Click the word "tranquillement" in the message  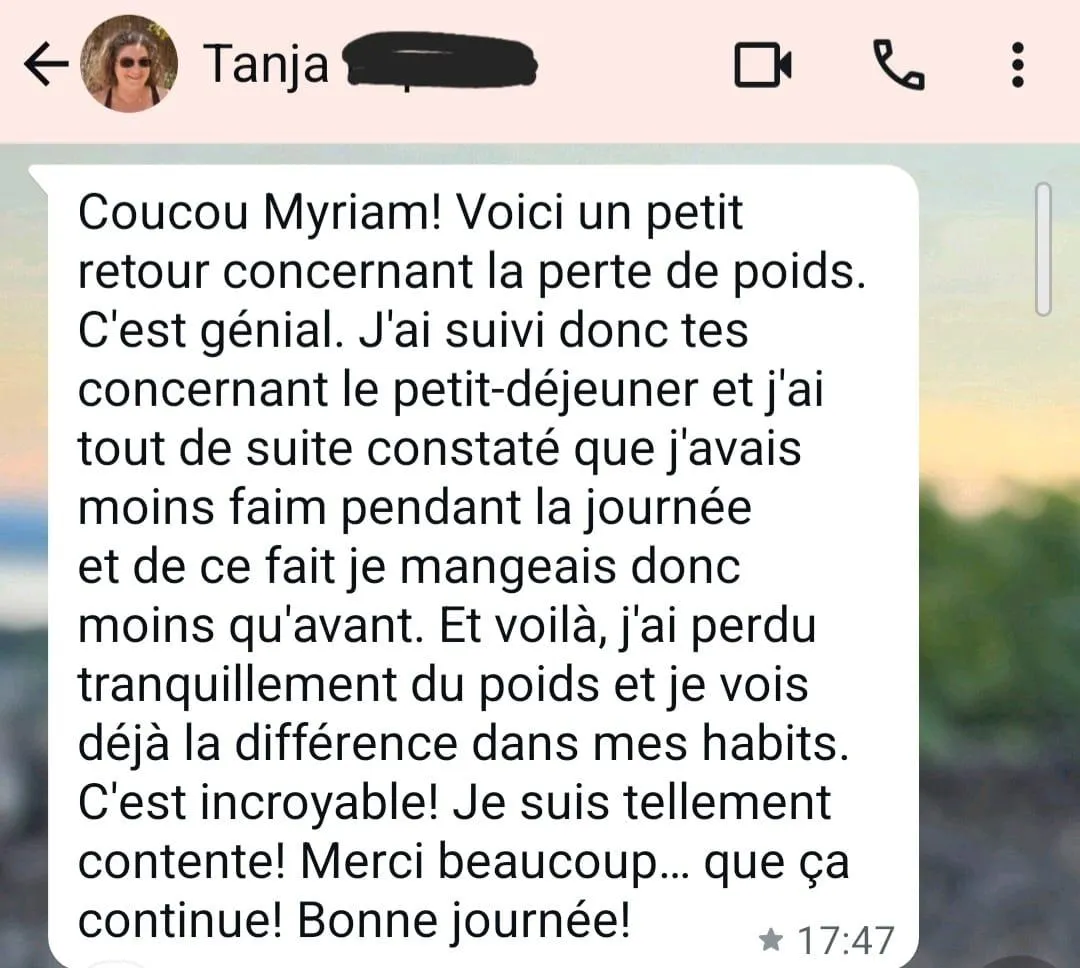[x=238, y=686]
